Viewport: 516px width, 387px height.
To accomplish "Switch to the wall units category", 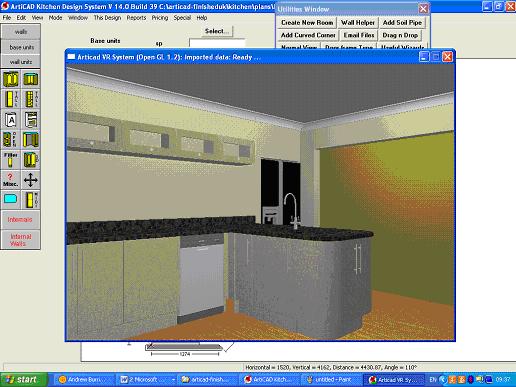I will (x=21, y=62).
